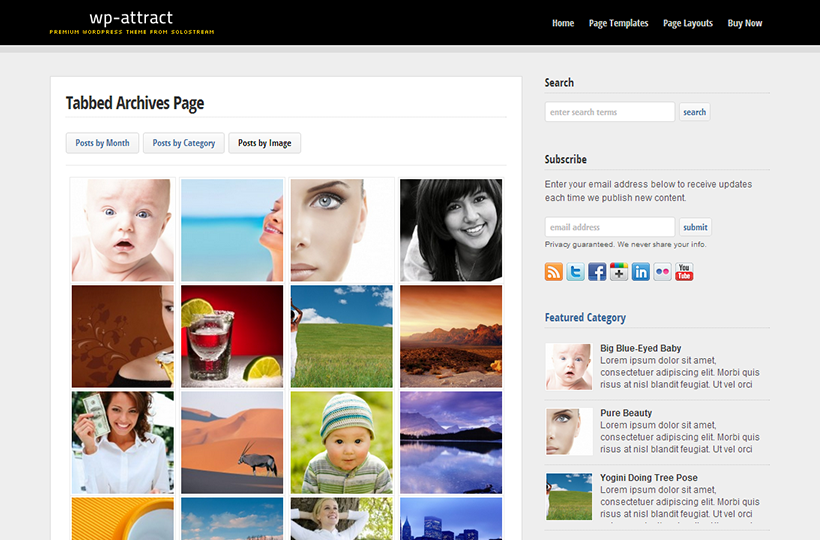Screen dimensions: 820x540
Task: Click the Pure Beauty sidebar thumbnail
Action: click(x=569, y=431)
